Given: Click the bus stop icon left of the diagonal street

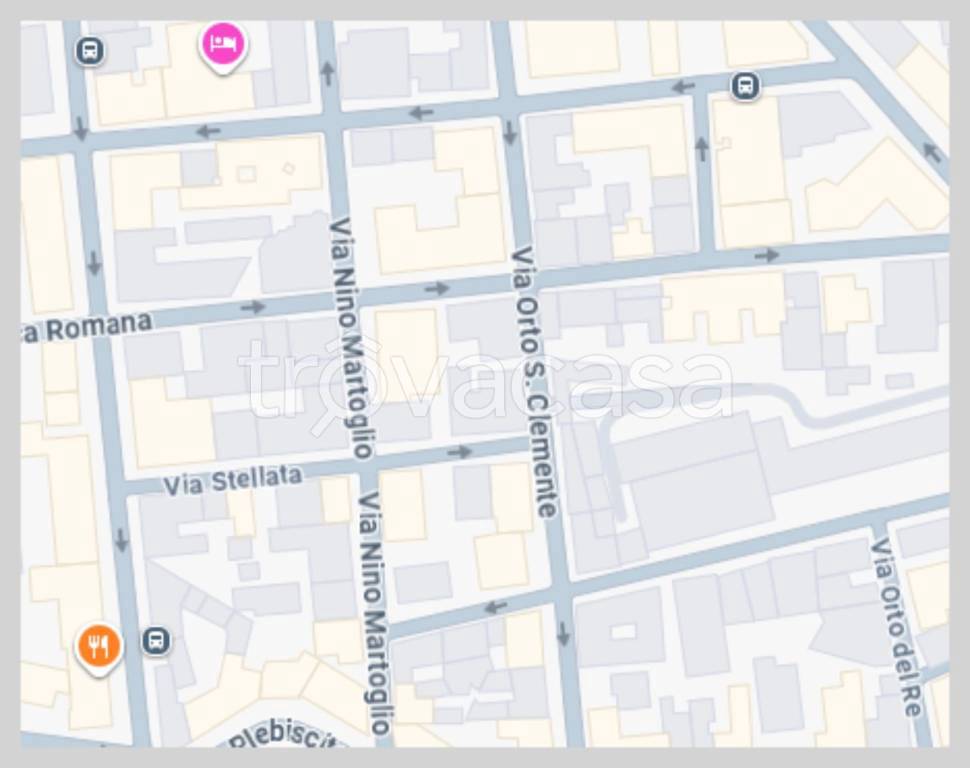Looking at the screenshot, I should 745,85.
